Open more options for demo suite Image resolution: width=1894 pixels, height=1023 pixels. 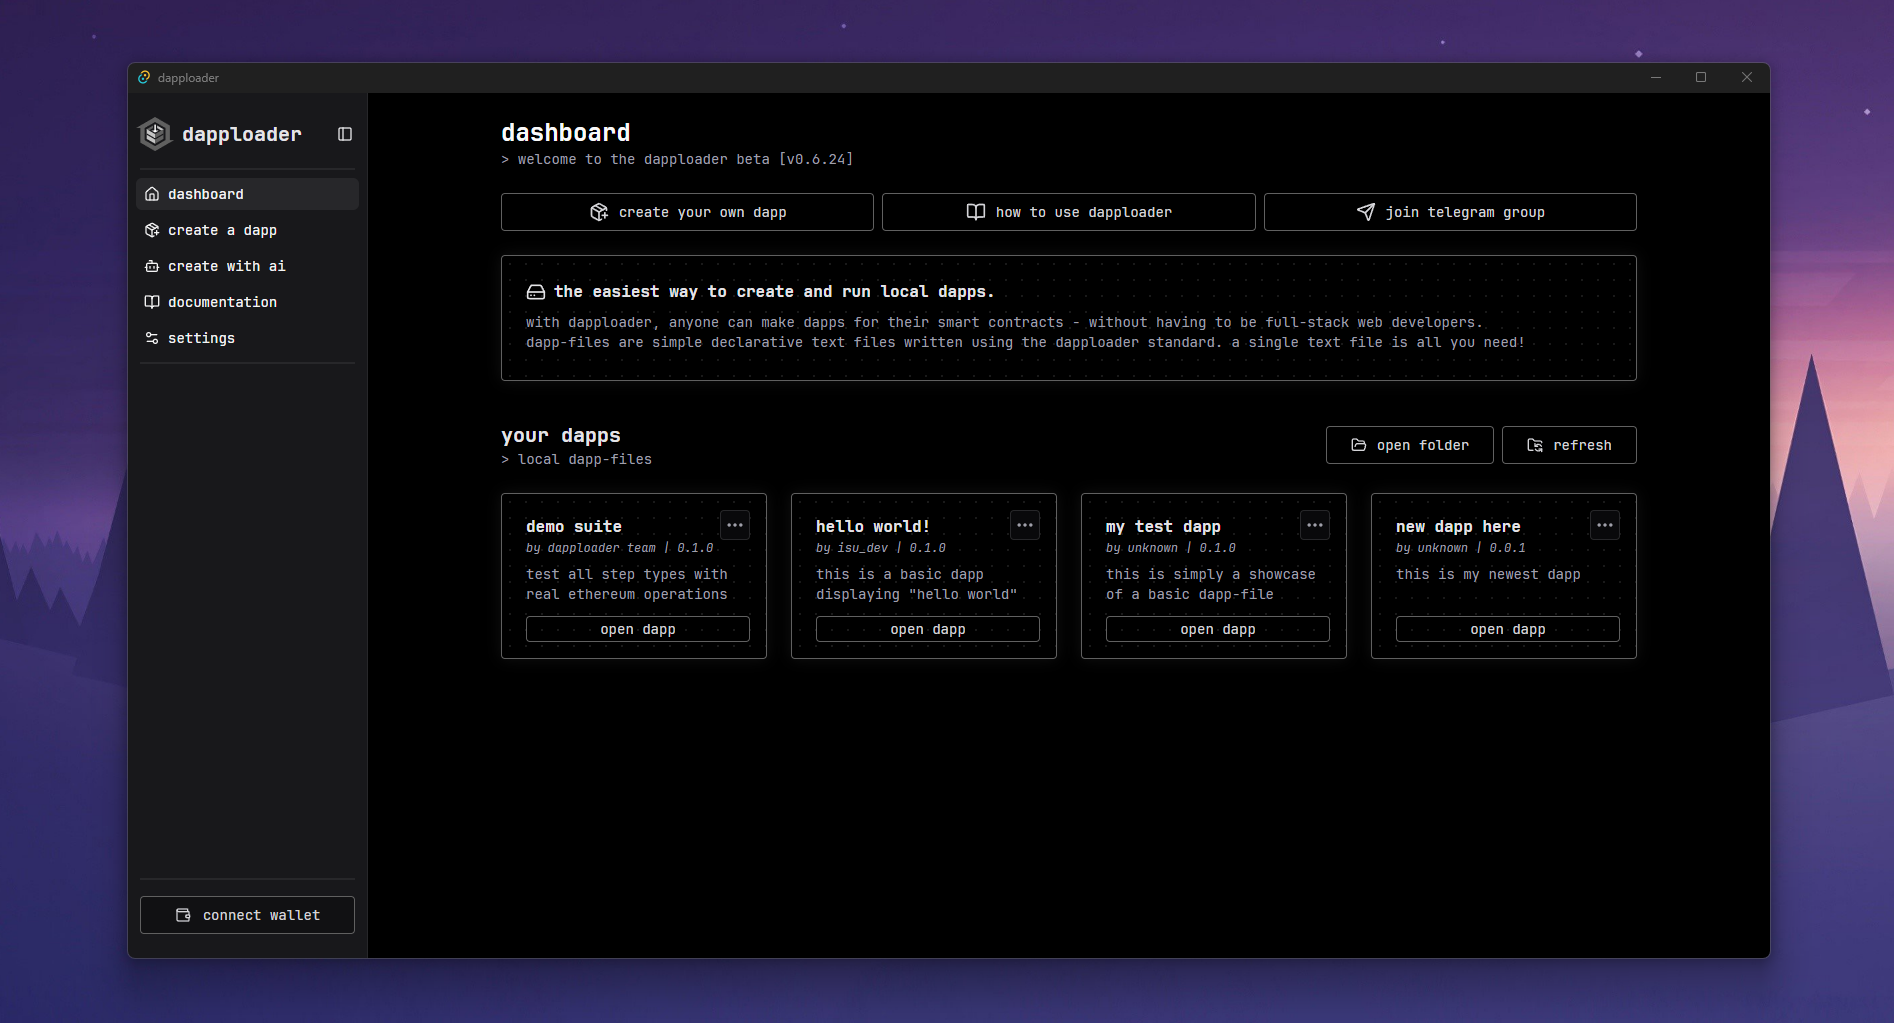click(x=735, y=525)
